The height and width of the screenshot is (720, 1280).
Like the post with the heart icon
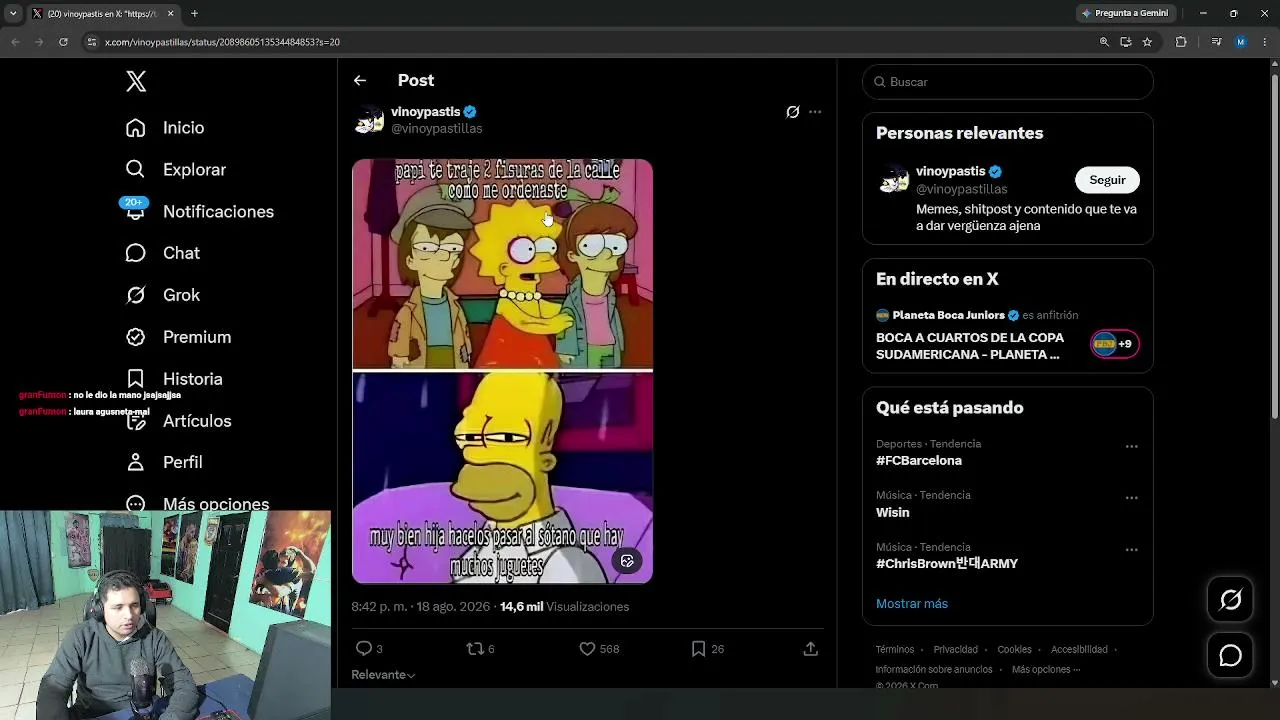[587, 649]
